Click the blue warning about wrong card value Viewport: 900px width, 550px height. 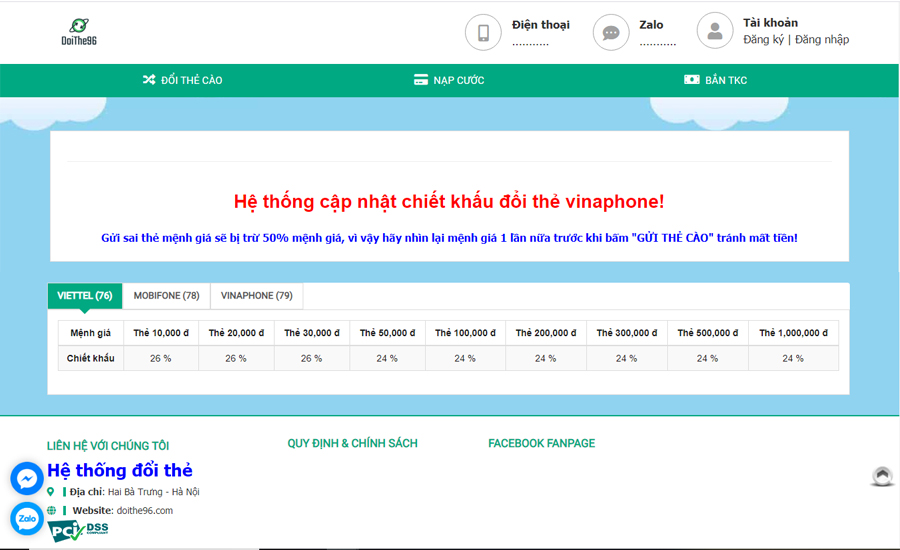tap(449, 238)
